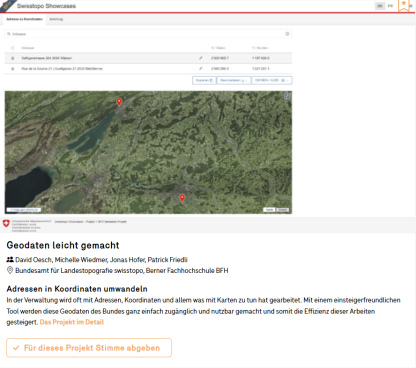Open the CH1903+ / LV95 coordinate system dropdown
This screenshot has height=368, width=416.
pos(272,80)
